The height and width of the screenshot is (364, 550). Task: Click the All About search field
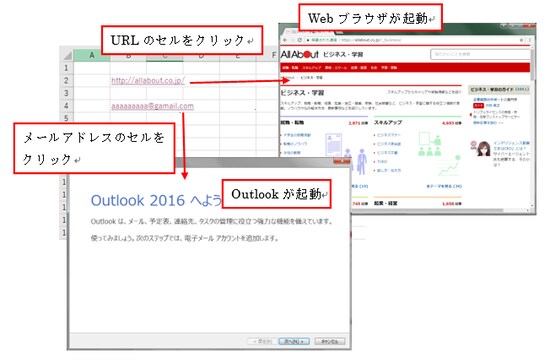[x=480, y=54]
